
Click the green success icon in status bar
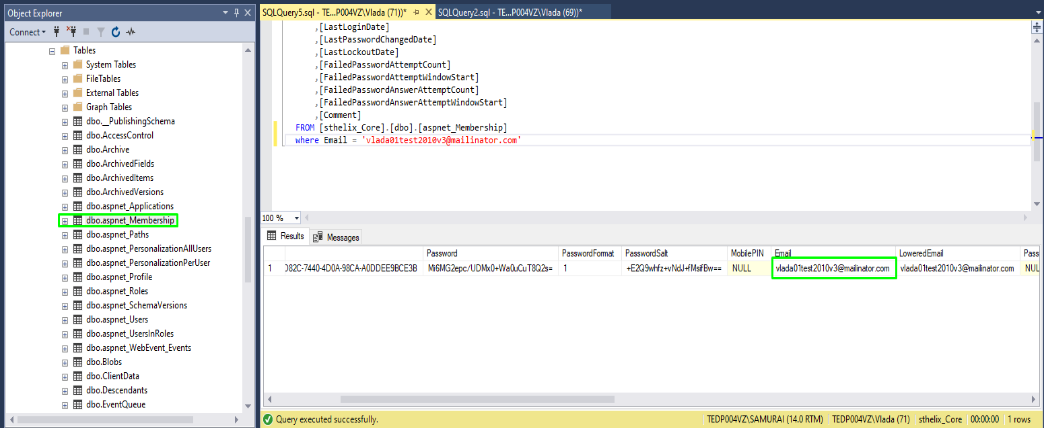click(x=268, y=420)
